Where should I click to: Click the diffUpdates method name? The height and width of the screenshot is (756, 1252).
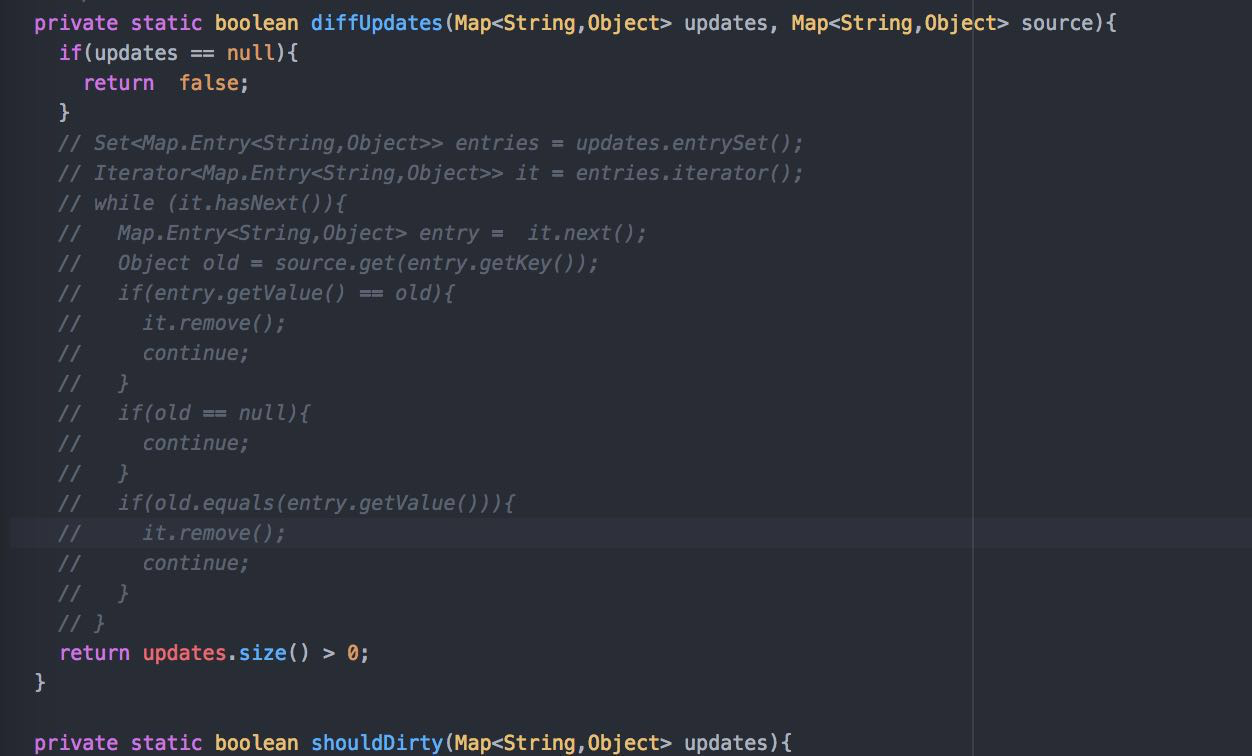click(375, 22)
